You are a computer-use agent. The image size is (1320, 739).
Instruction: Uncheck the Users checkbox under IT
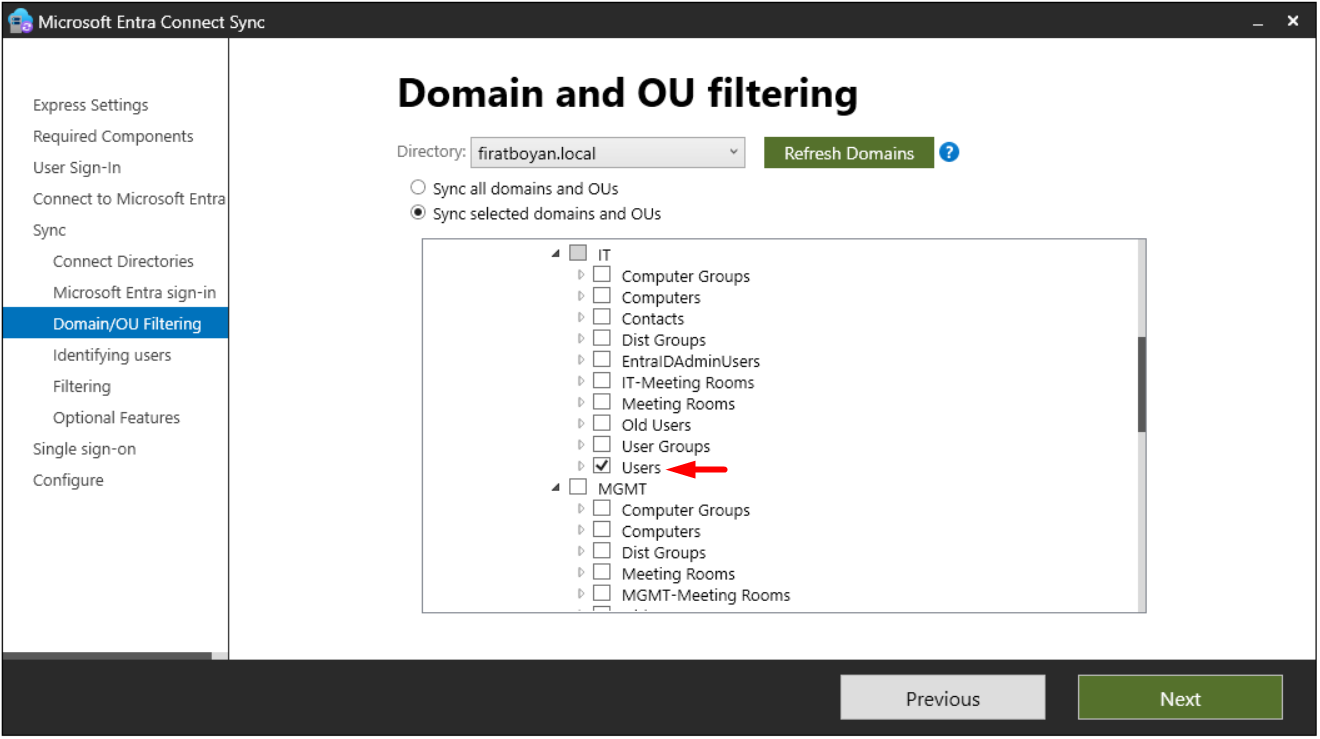click(x=602, y=466)
